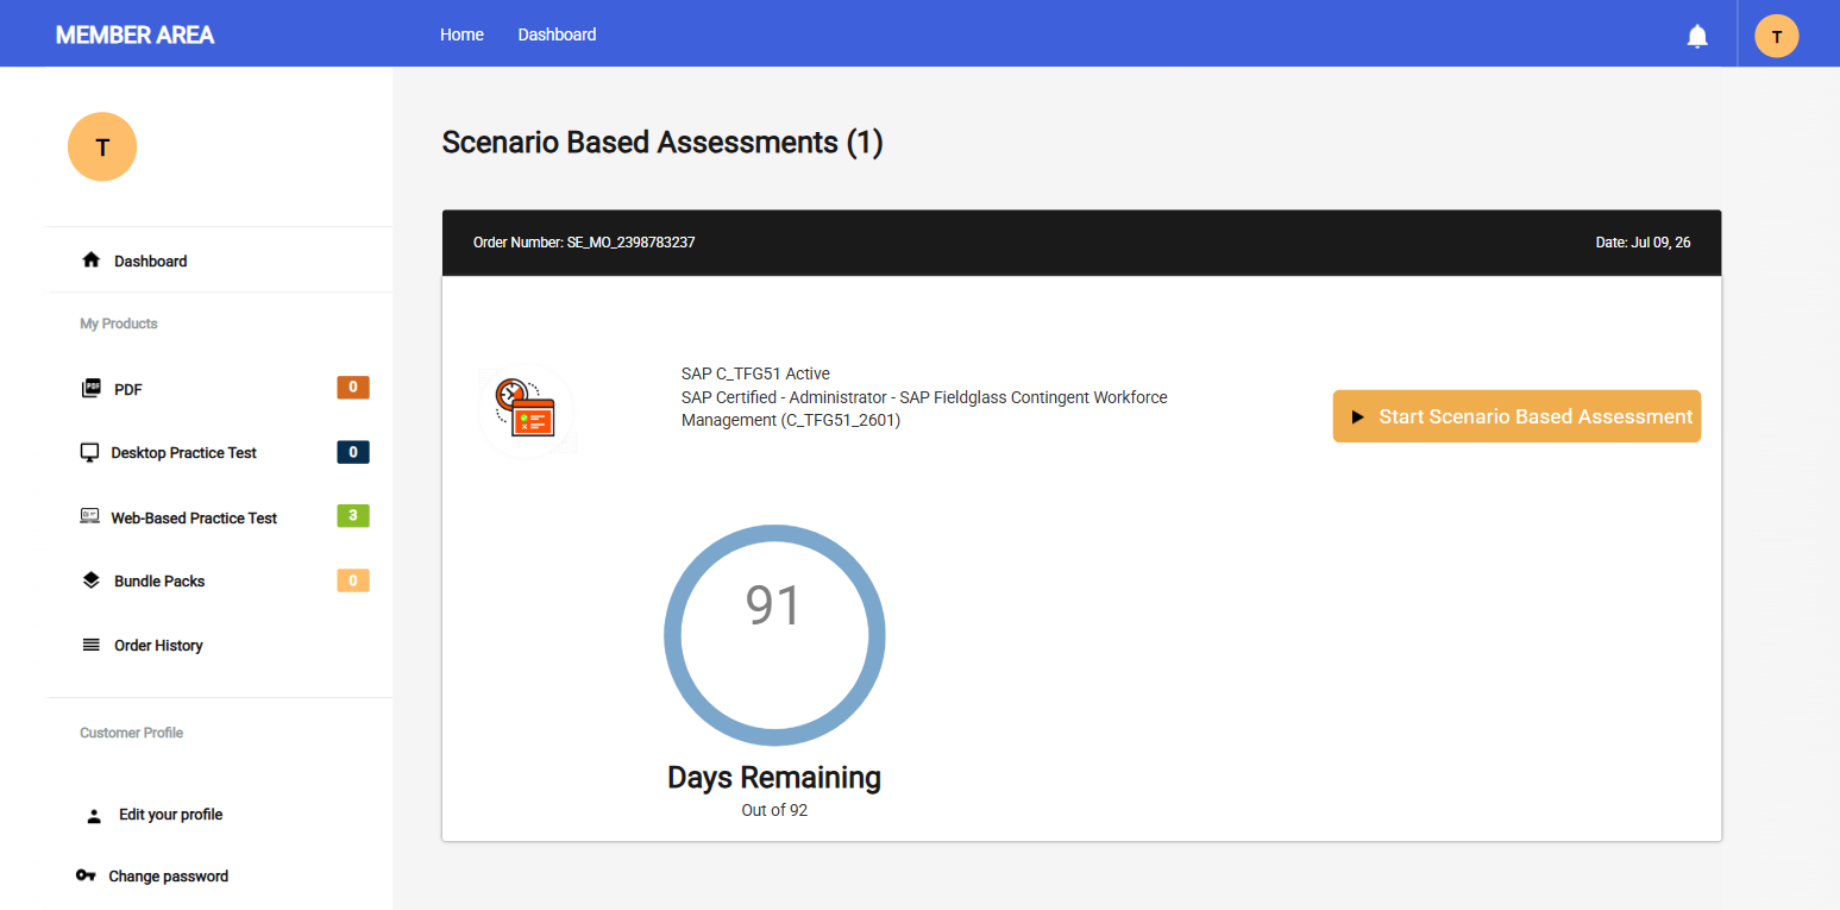The height and width of the screenshot is (910, 1840).
Task: Click the MEMBER AREA logo
Action: pyautogui.click(x=135, y=35)
